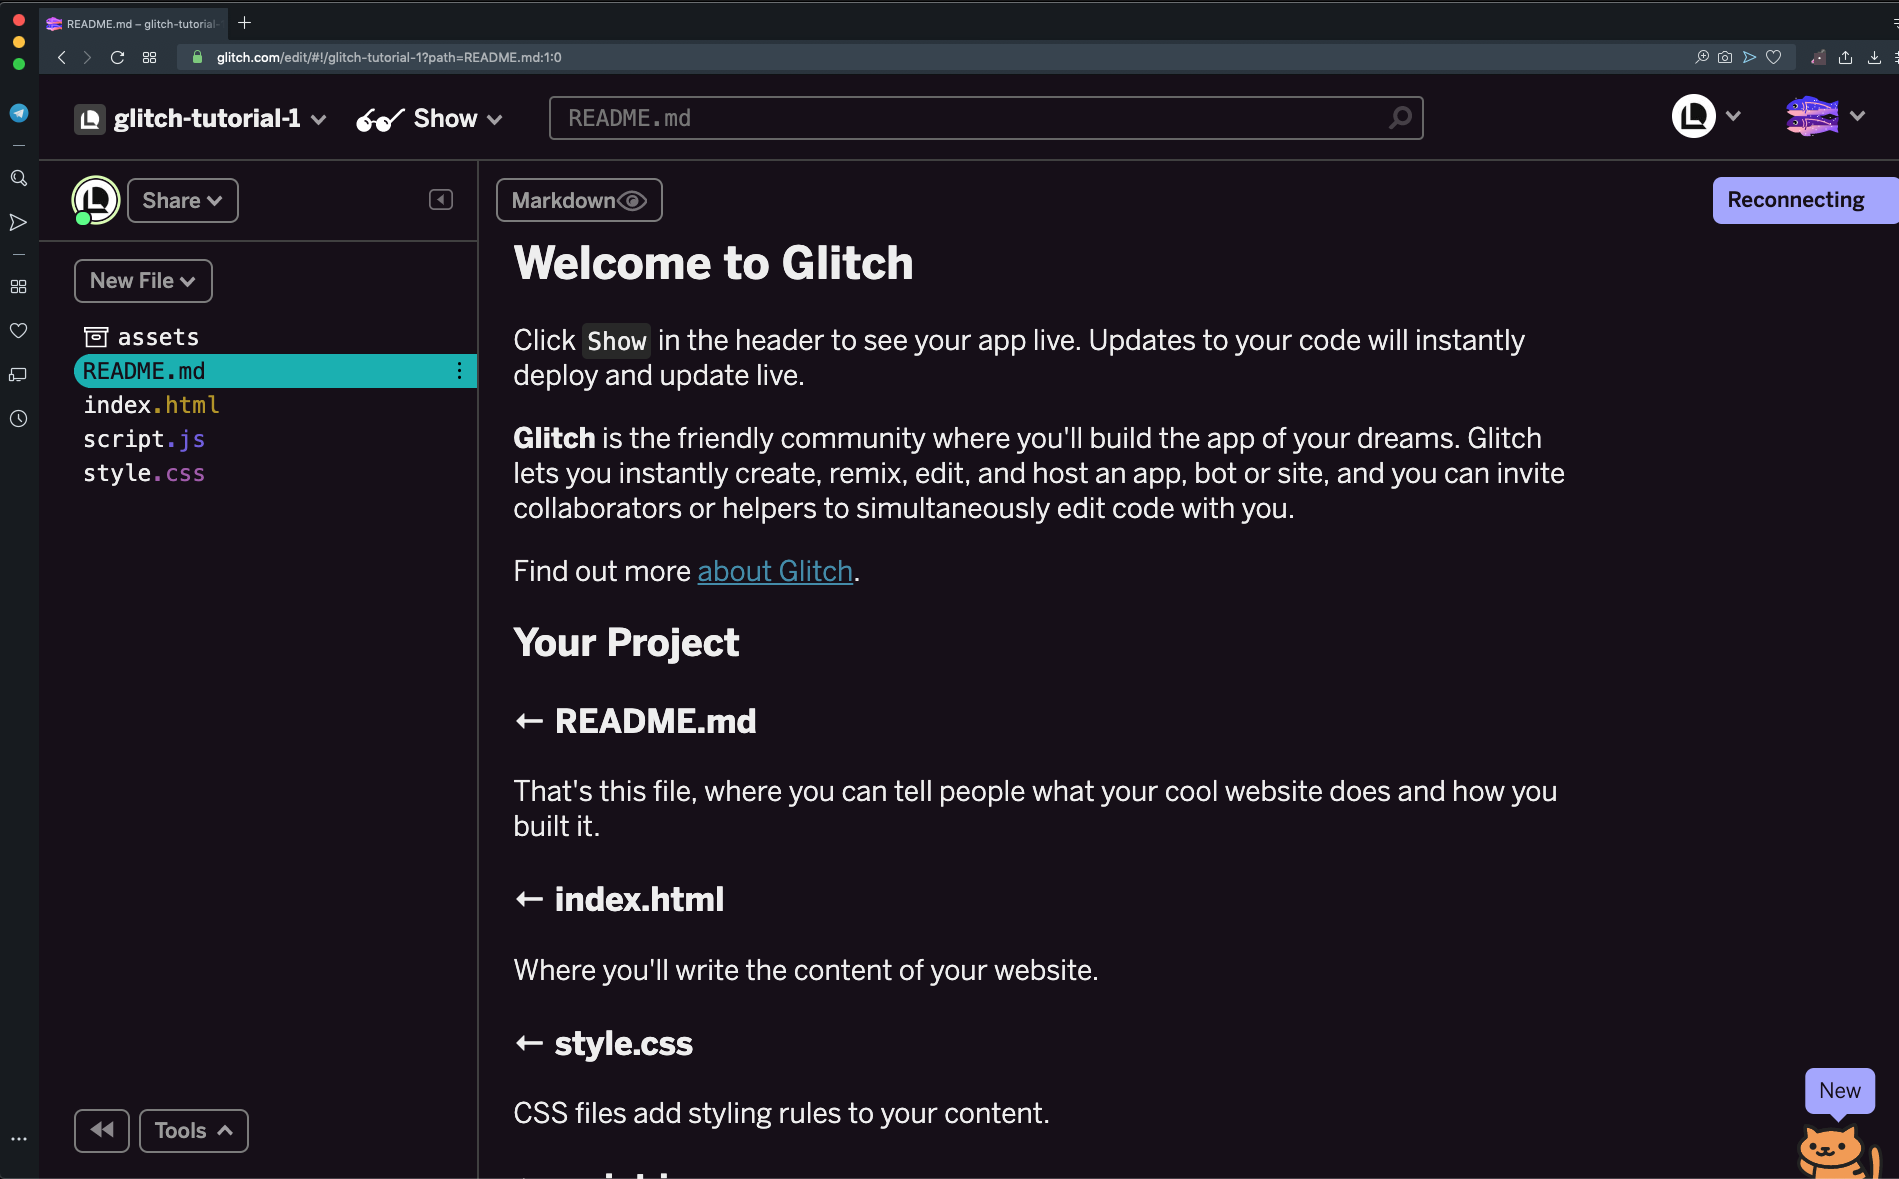The image size is (1899, 1179).
Task: Open the Share dropdown
Action: (x=183, y=200)
